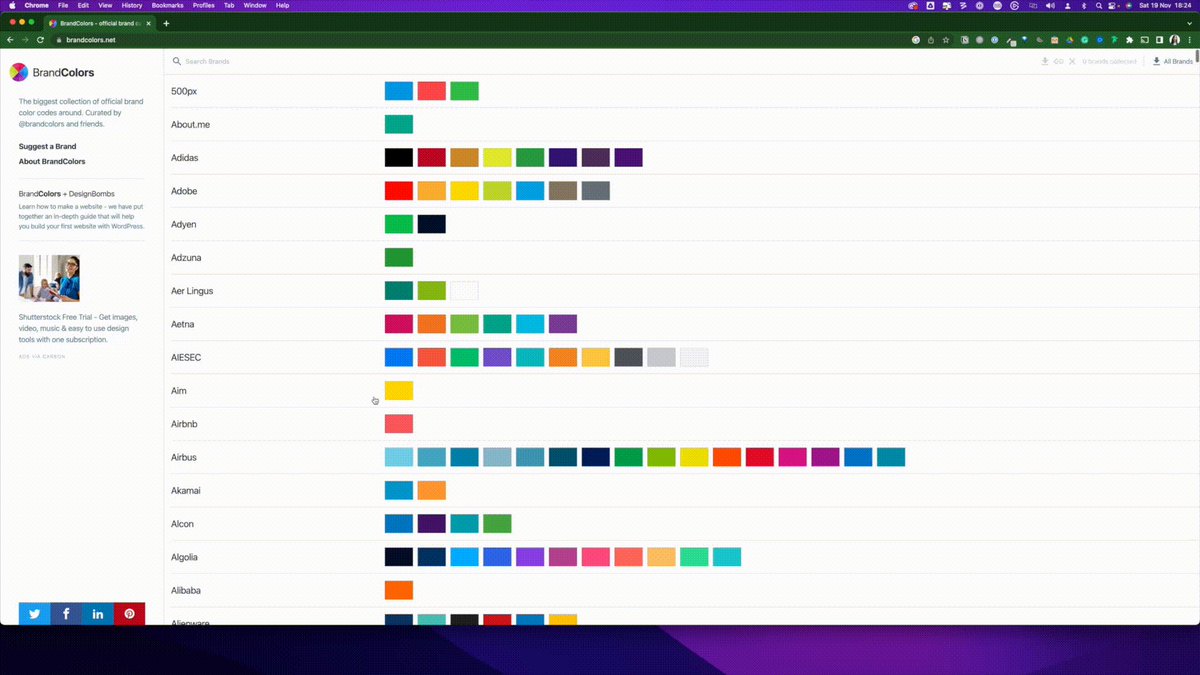Screen dimensions: 1200x675
Task: Open the History menu
Action: click(x=132, y=5)
